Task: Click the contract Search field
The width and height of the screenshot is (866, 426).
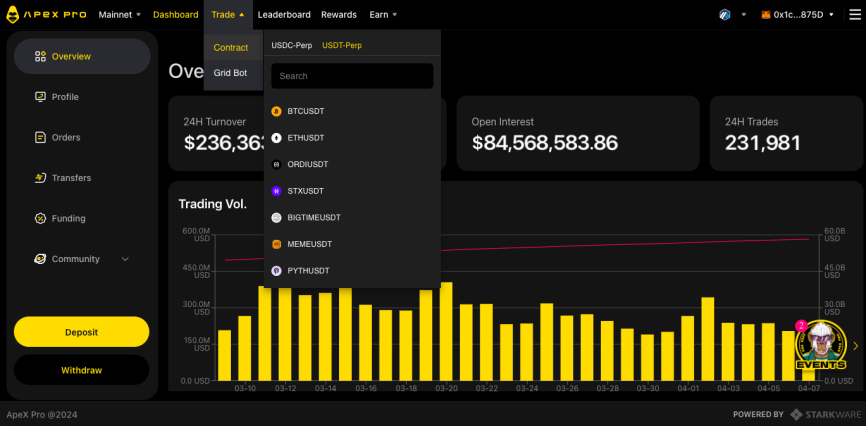Action: (352, 76)
